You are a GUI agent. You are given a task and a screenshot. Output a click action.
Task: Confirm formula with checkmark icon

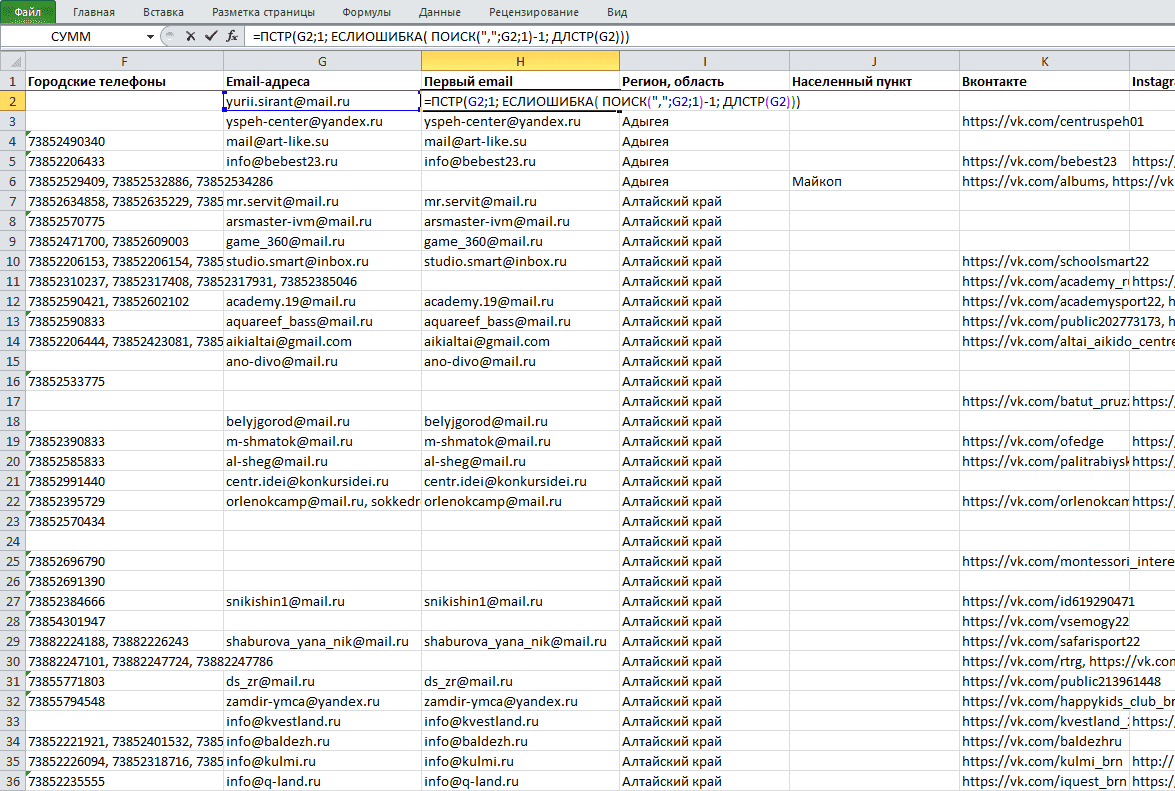(211, 36)
